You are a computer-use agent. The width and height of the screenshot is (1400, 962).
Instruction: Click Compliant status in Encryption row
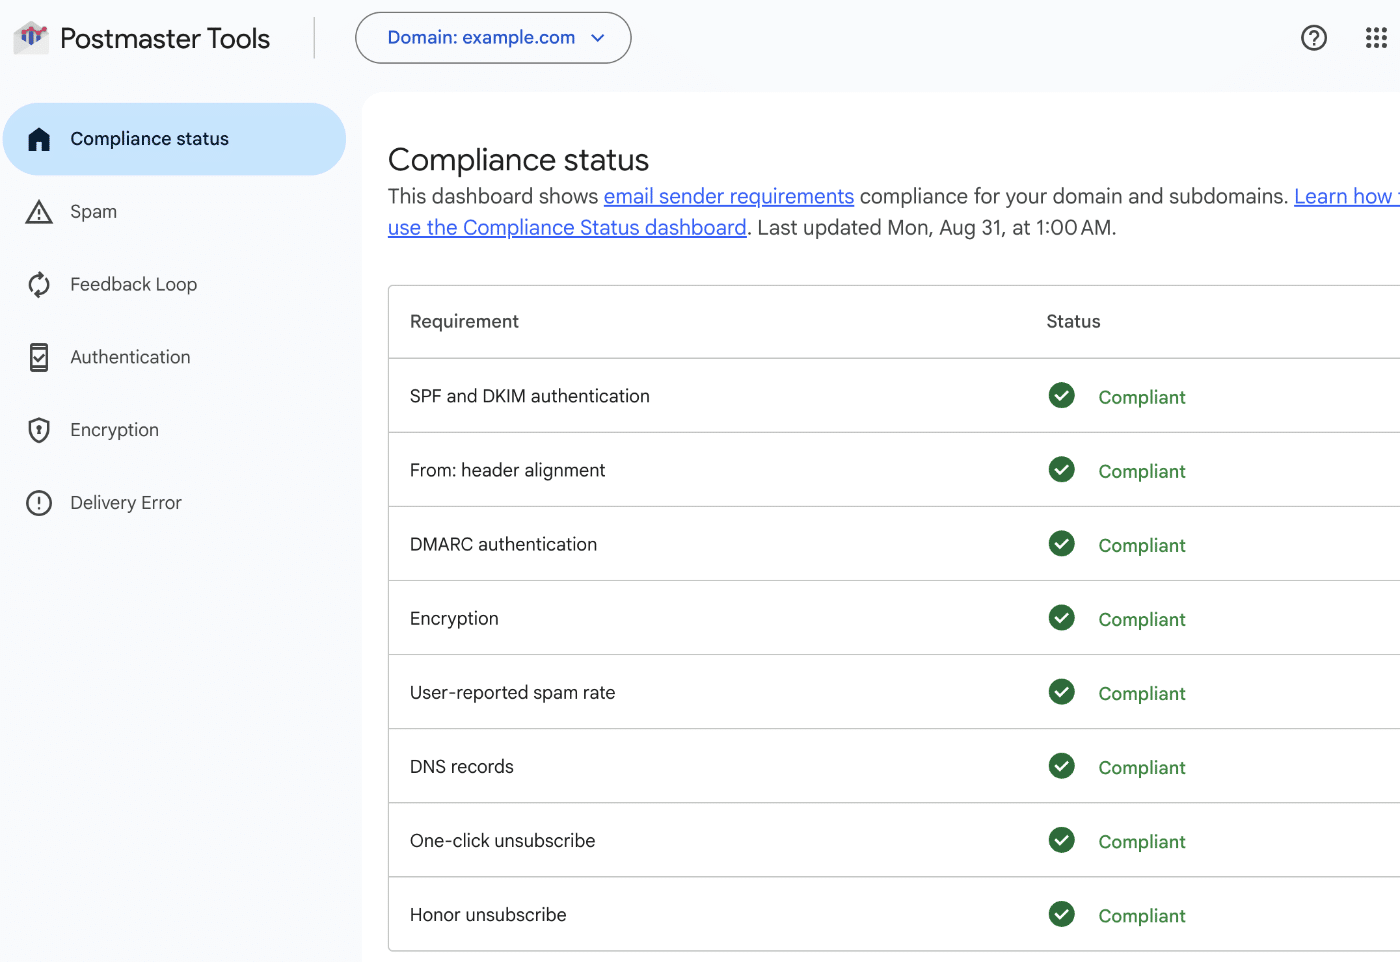pyautogui.click(x=1142, y=619)
